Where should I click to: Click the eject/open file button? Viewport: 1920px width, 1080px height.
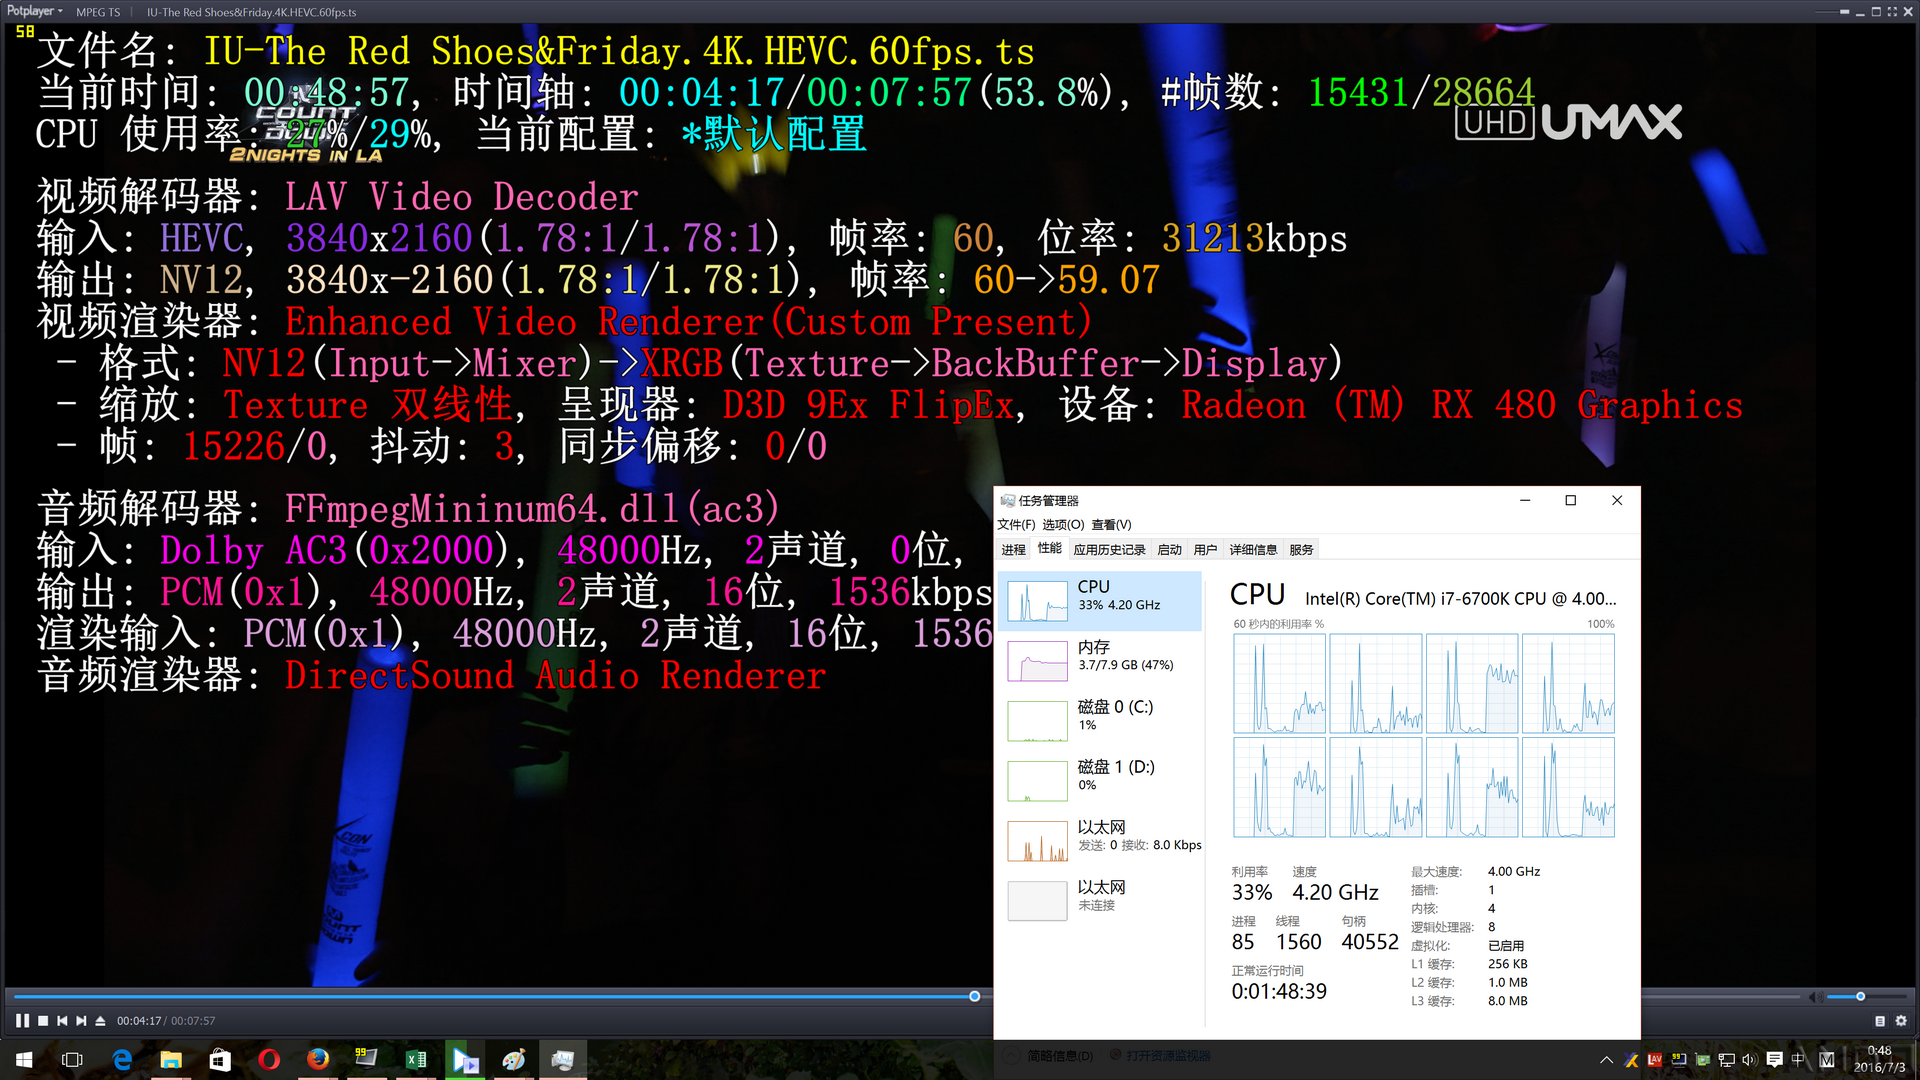100,1021
